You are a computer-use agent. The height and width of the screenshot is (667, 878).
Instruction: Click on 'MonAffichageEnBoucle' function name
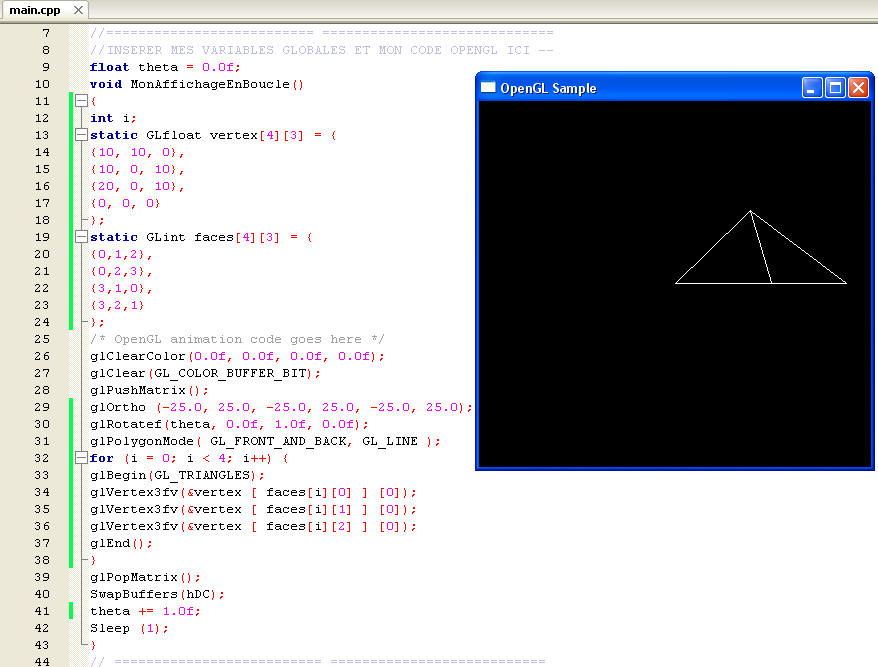210,84
